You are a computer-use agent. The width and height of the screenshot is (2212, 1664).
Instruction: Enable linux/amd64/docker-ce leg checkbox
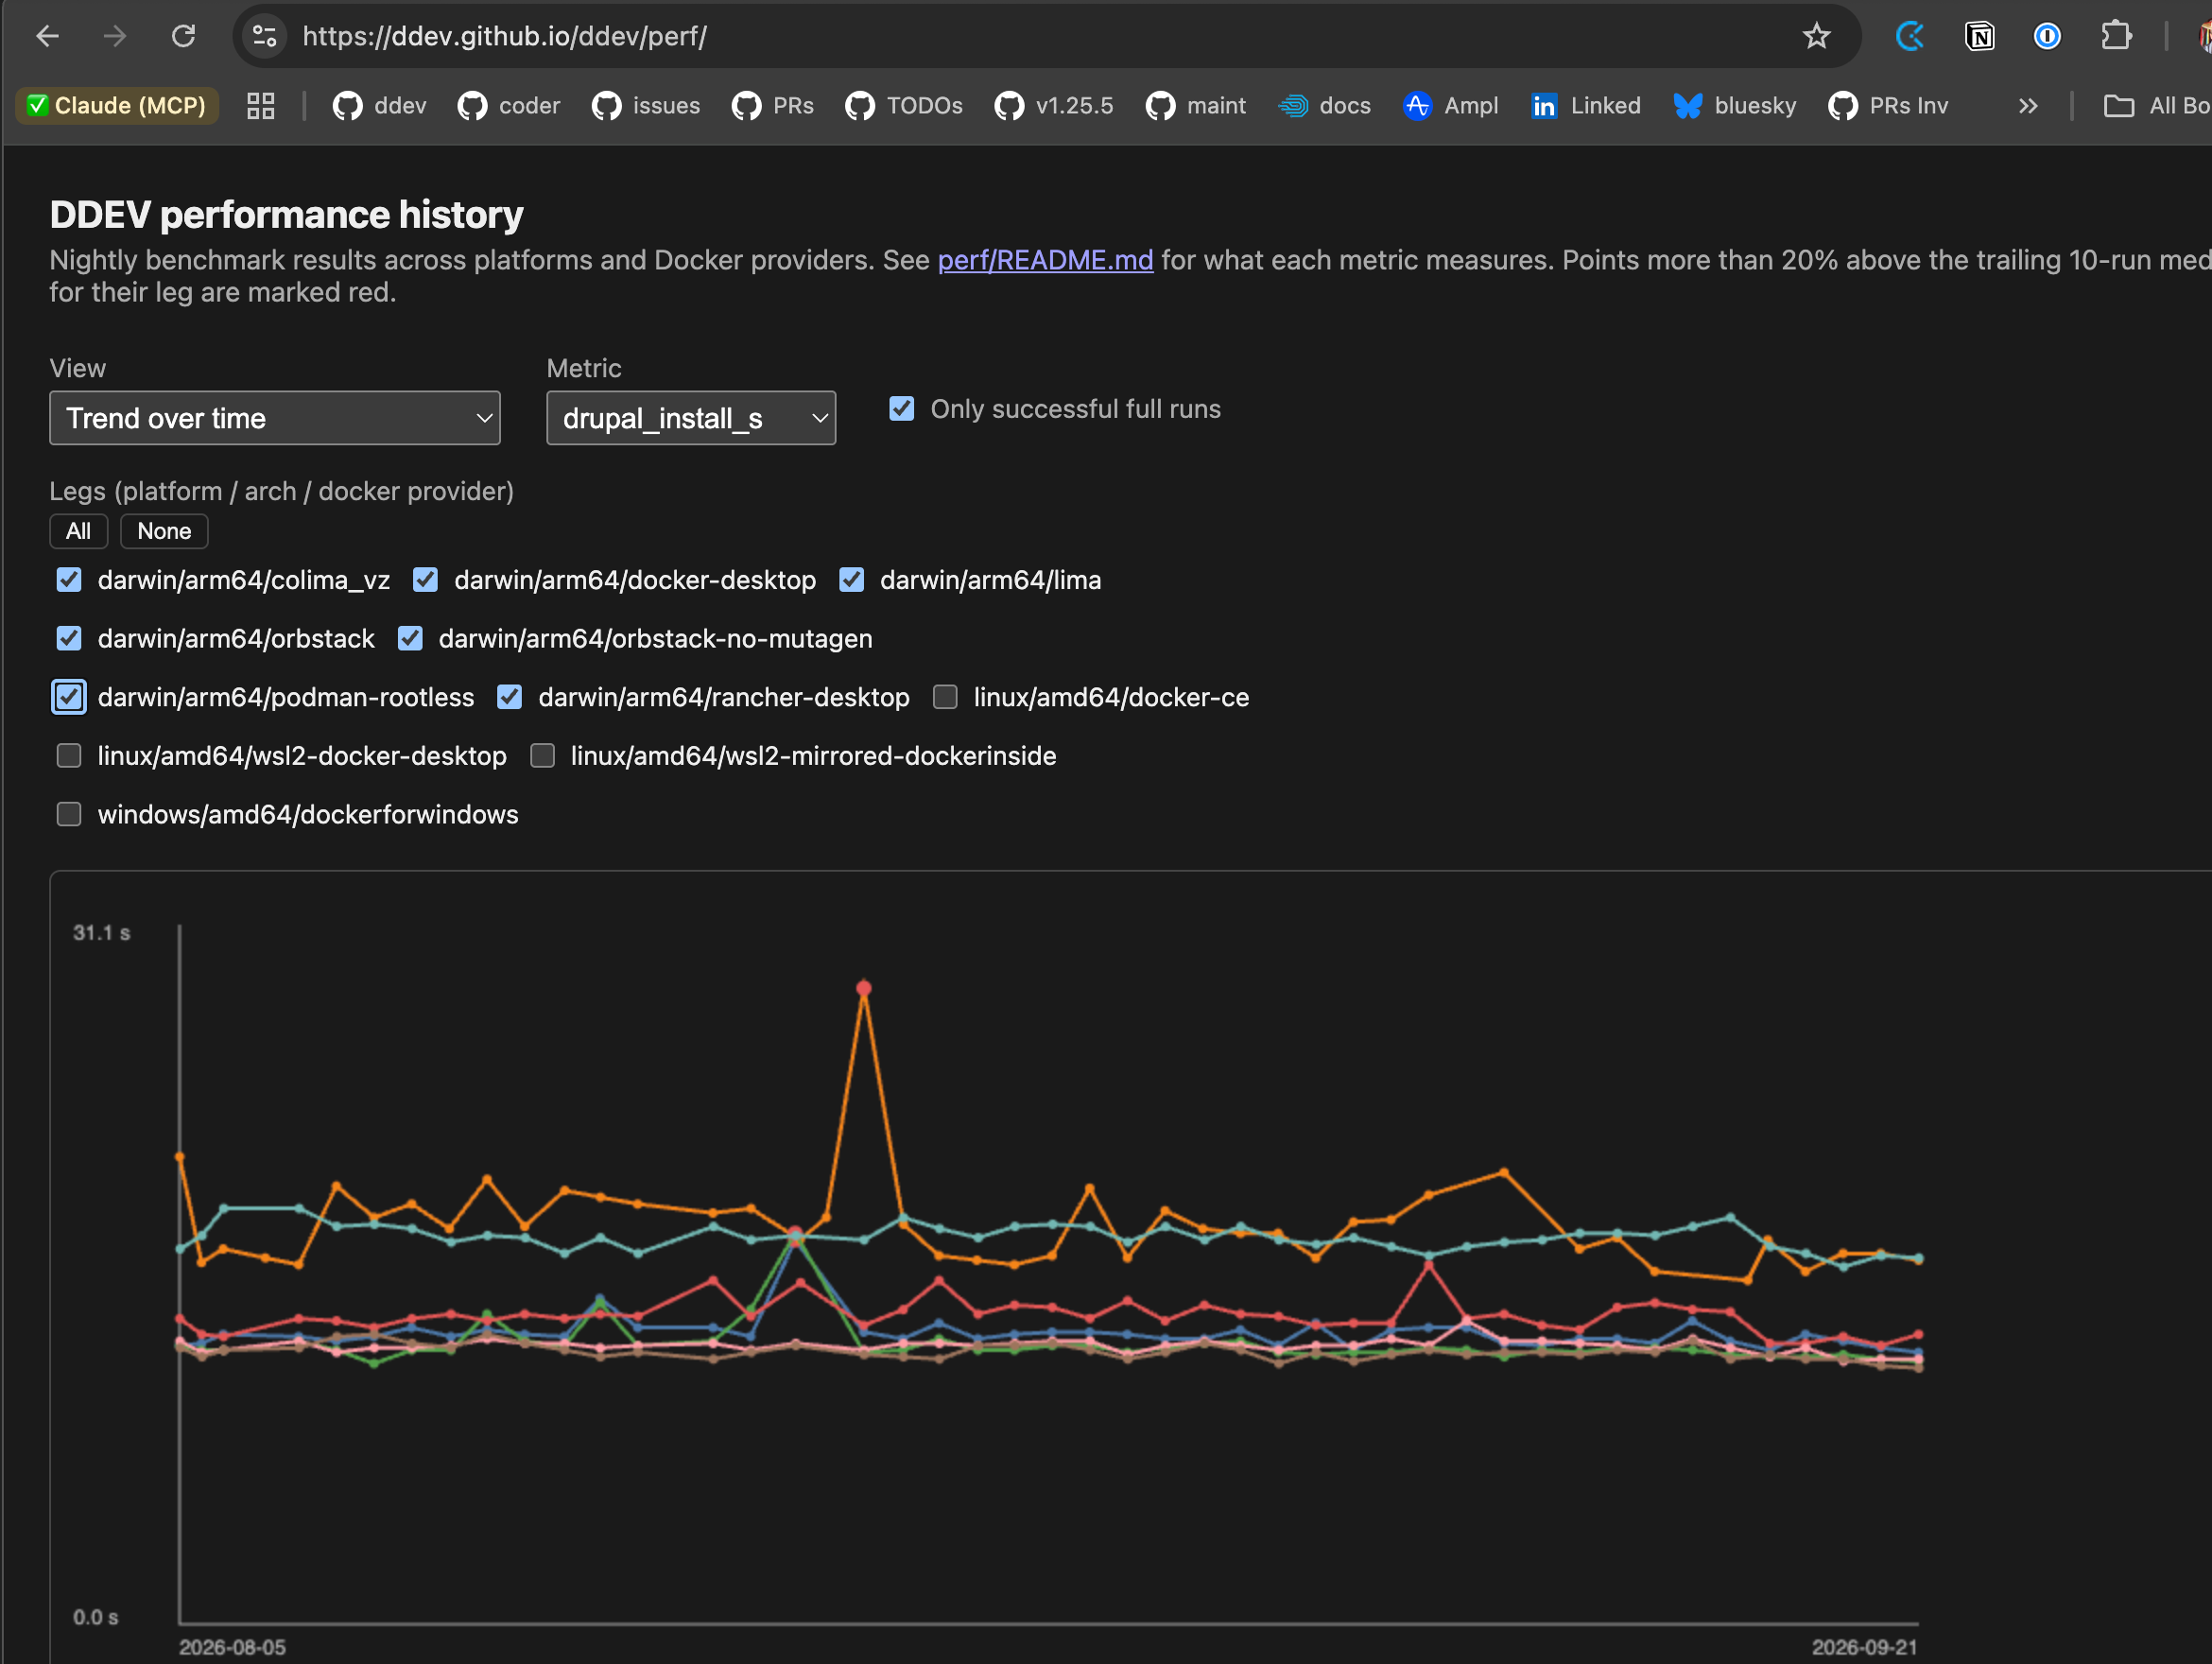point(945,696)
